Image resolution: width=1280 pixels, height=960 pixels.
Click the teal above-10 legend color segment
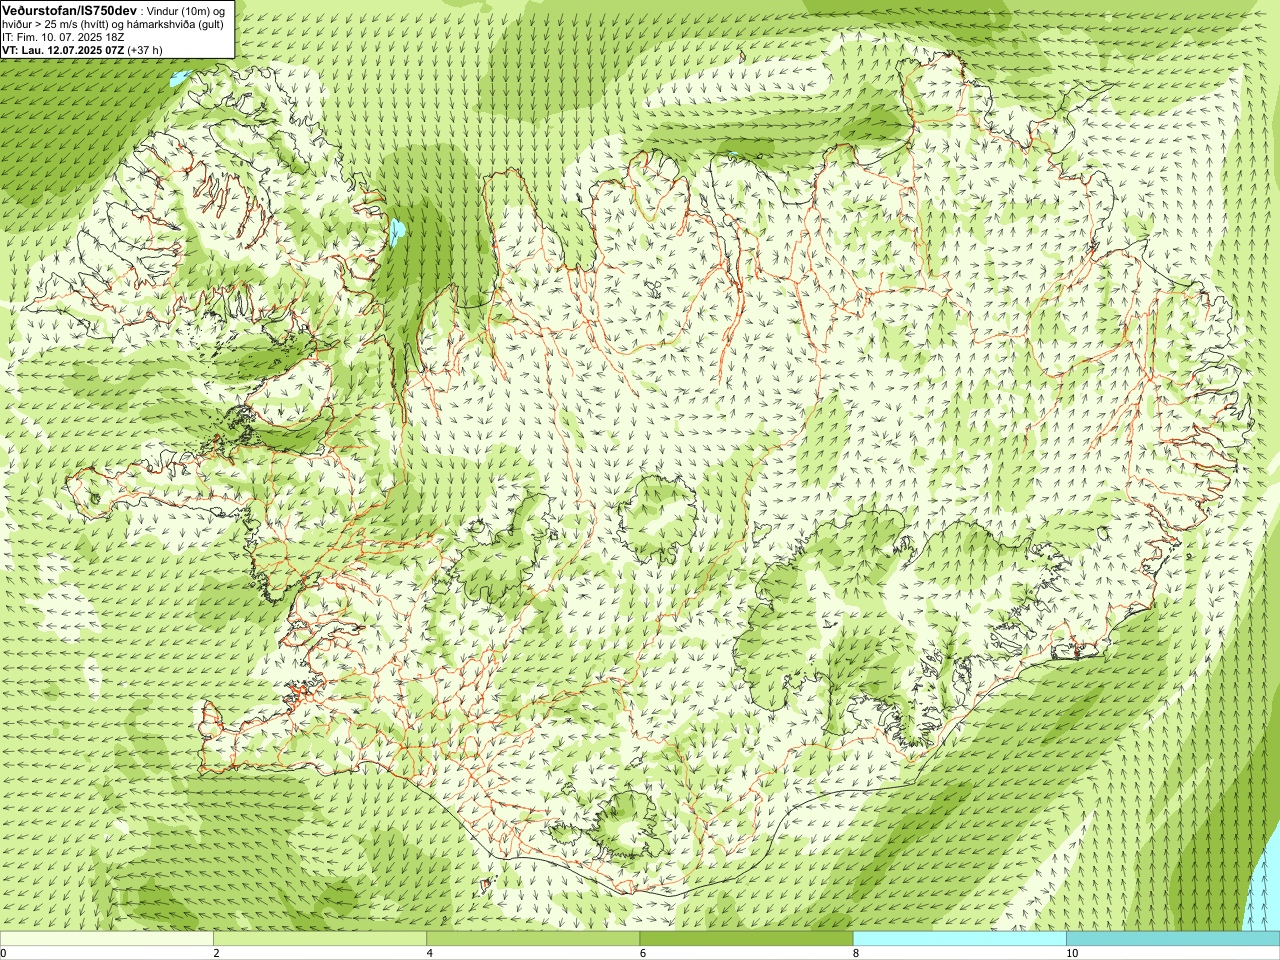pos(1173,939)
